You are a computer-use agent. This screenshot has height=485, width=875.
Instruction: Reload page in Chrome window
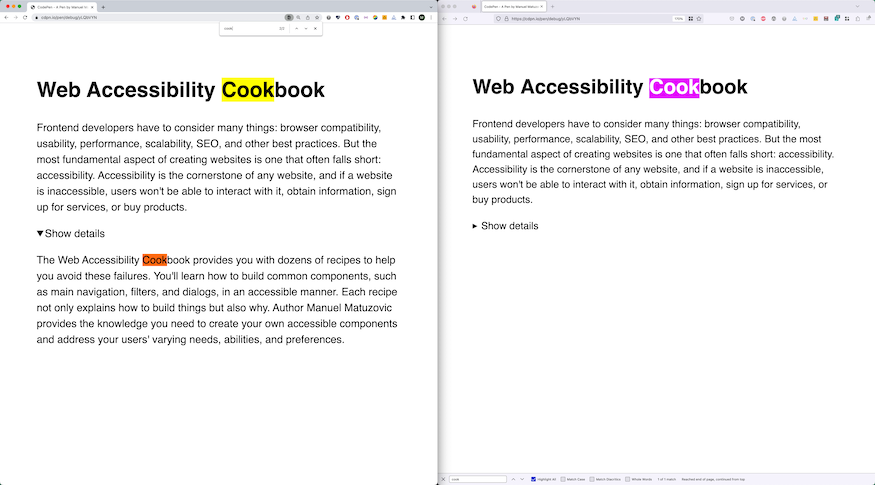(25, 17)
